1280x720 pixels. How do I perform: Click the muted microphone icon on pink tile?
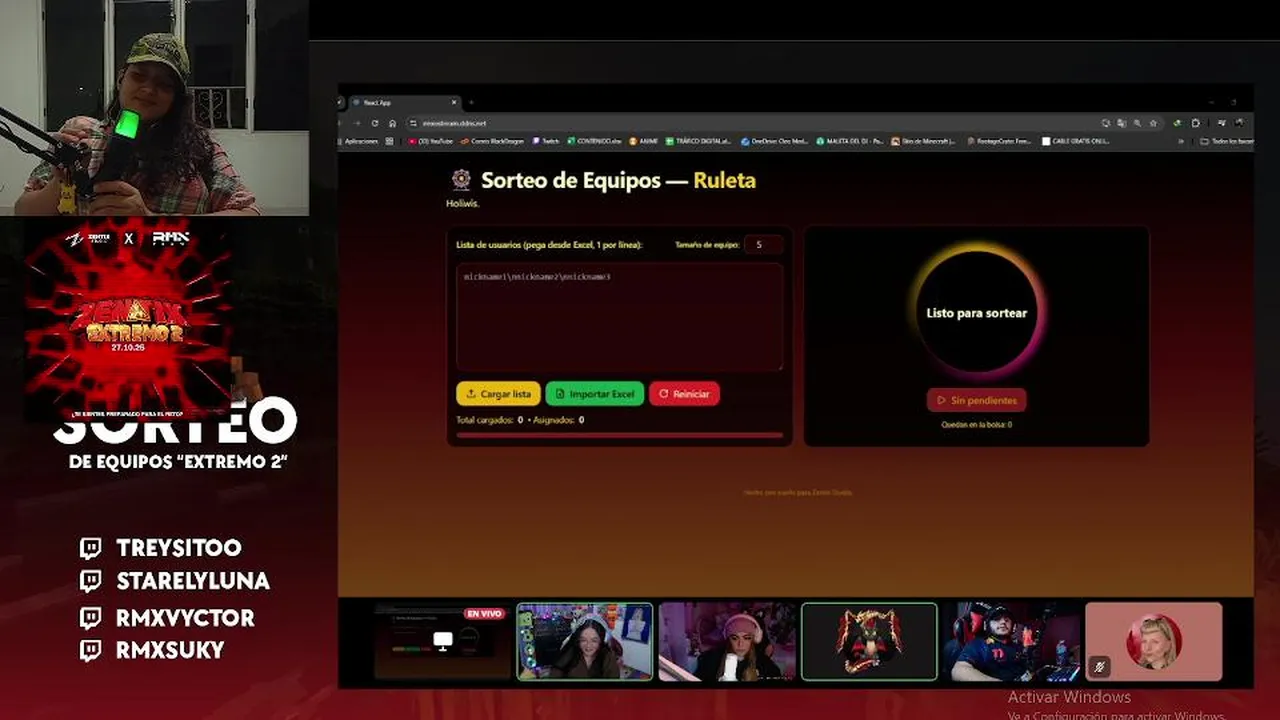pyautogui.click(x=1100, y=666)
